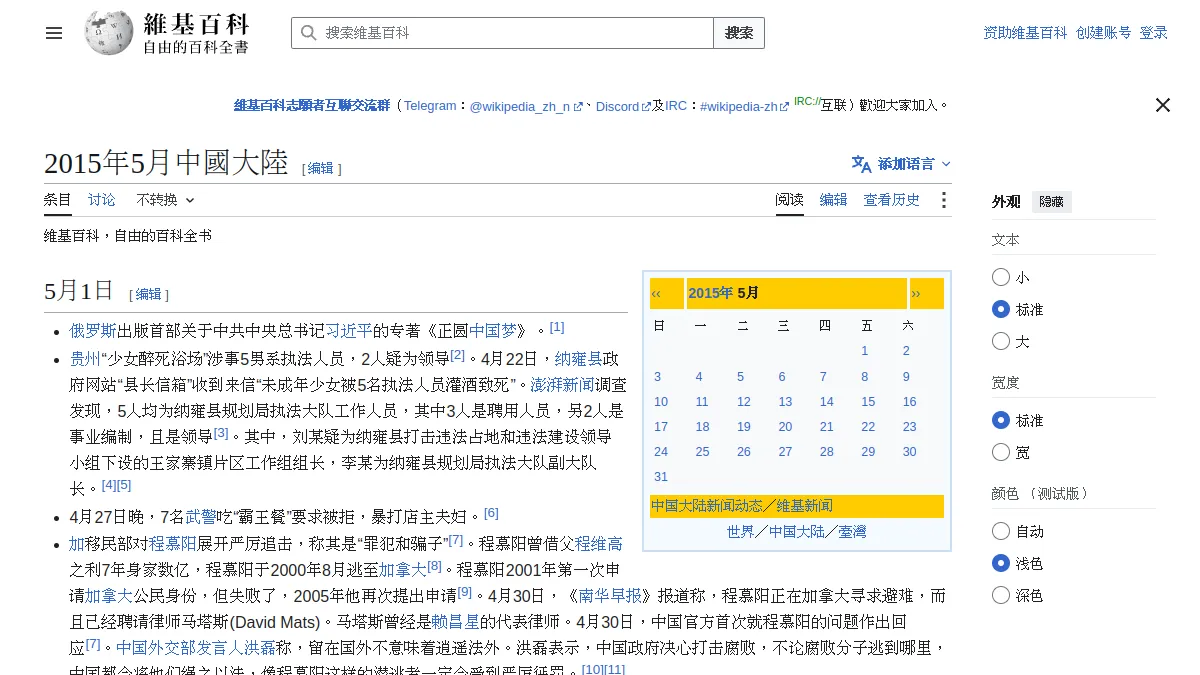This screenshot has height=675, width=1200.
Task: Dismiss the site notice with X icon
Action: [1162, 105]
